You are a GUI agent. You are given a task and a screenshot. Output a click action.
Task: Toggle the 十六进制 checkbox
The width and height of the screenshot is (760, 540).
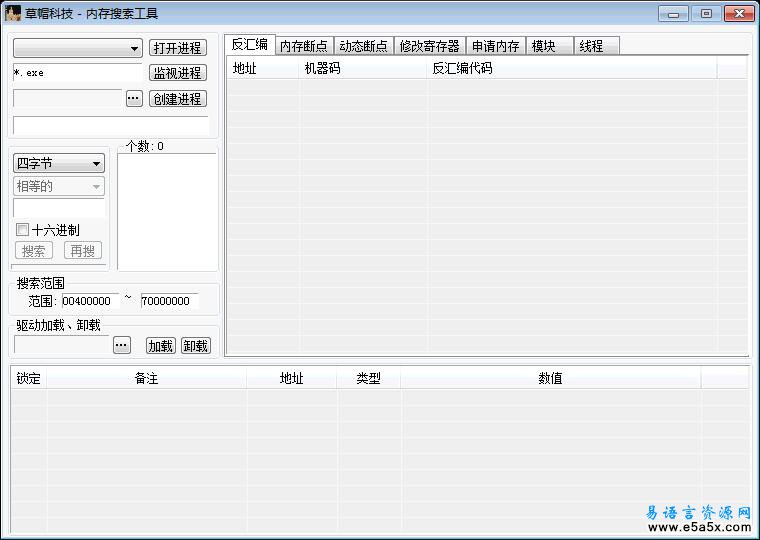[x=22, y=229]
